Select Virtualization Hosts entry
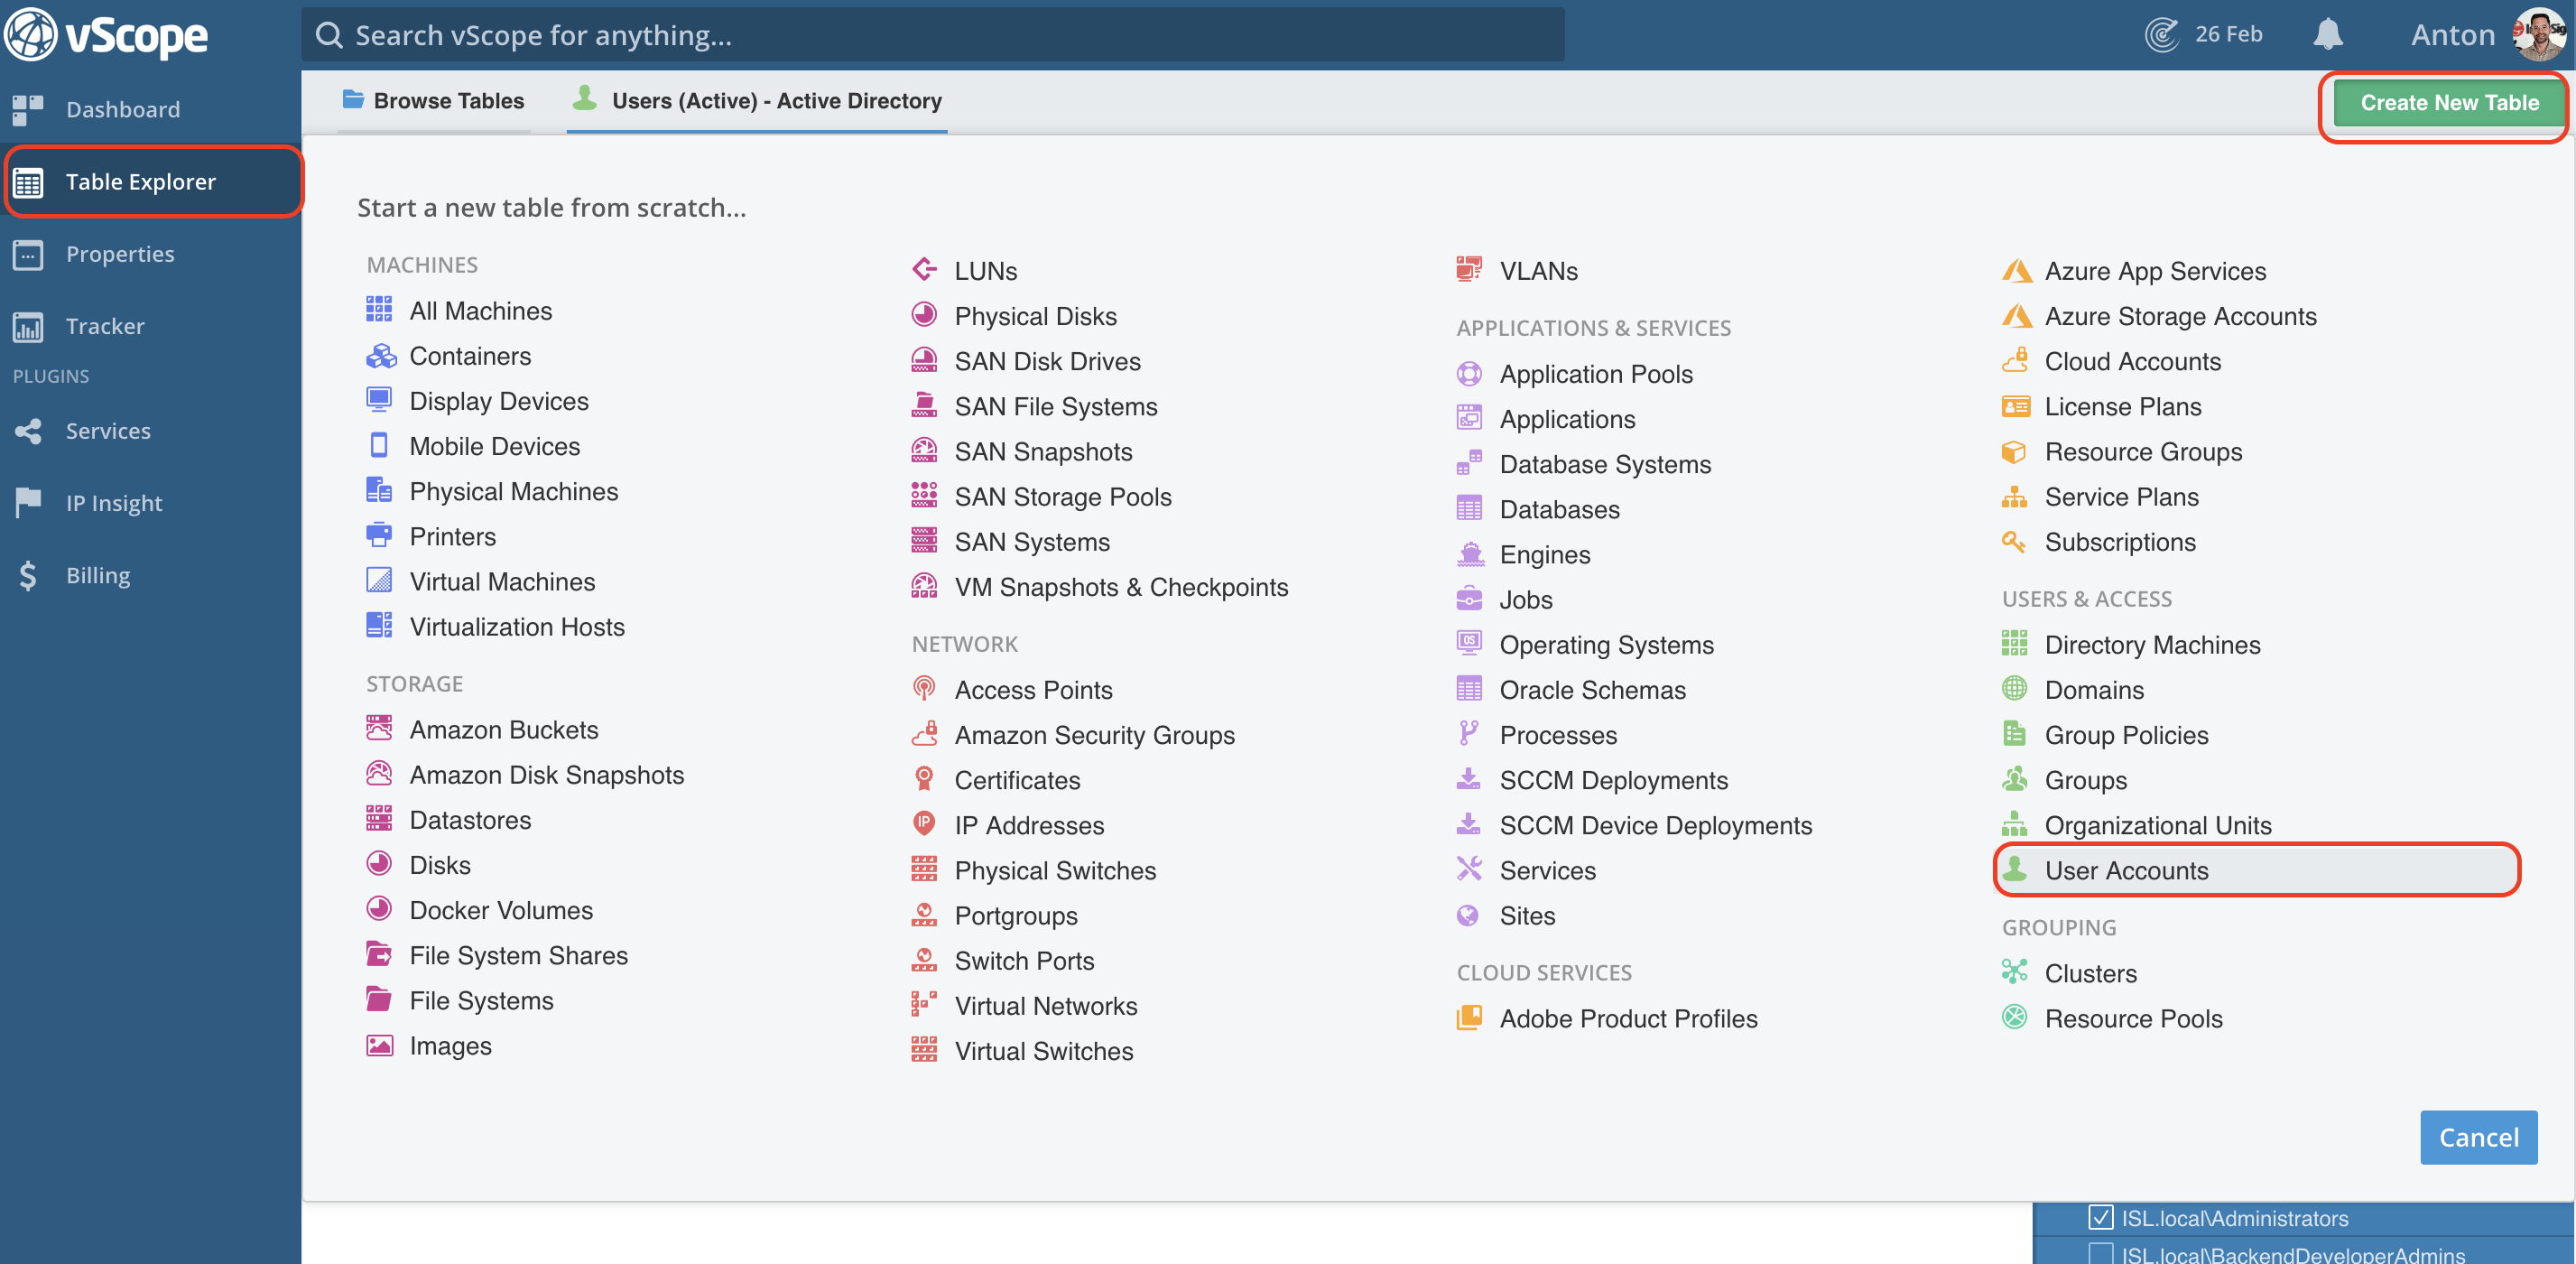This screenshot has height=1264, width=2576. point(516,627)
